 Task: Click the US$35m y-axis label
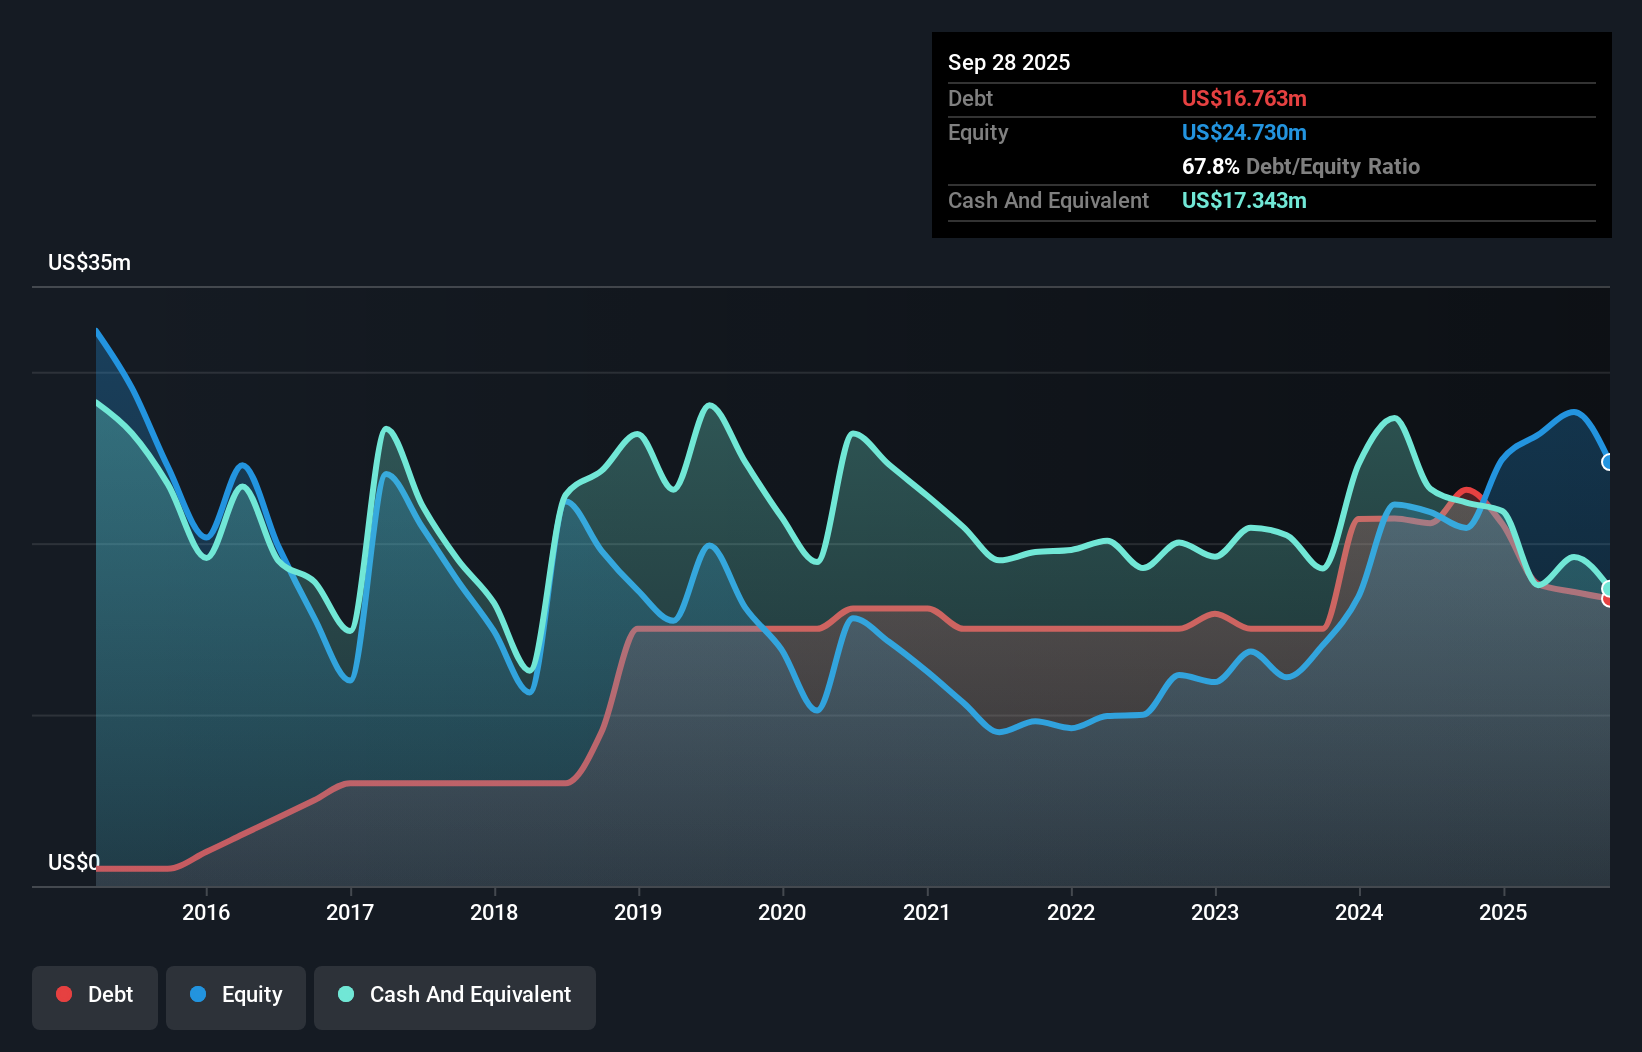(x=89, y=262)
